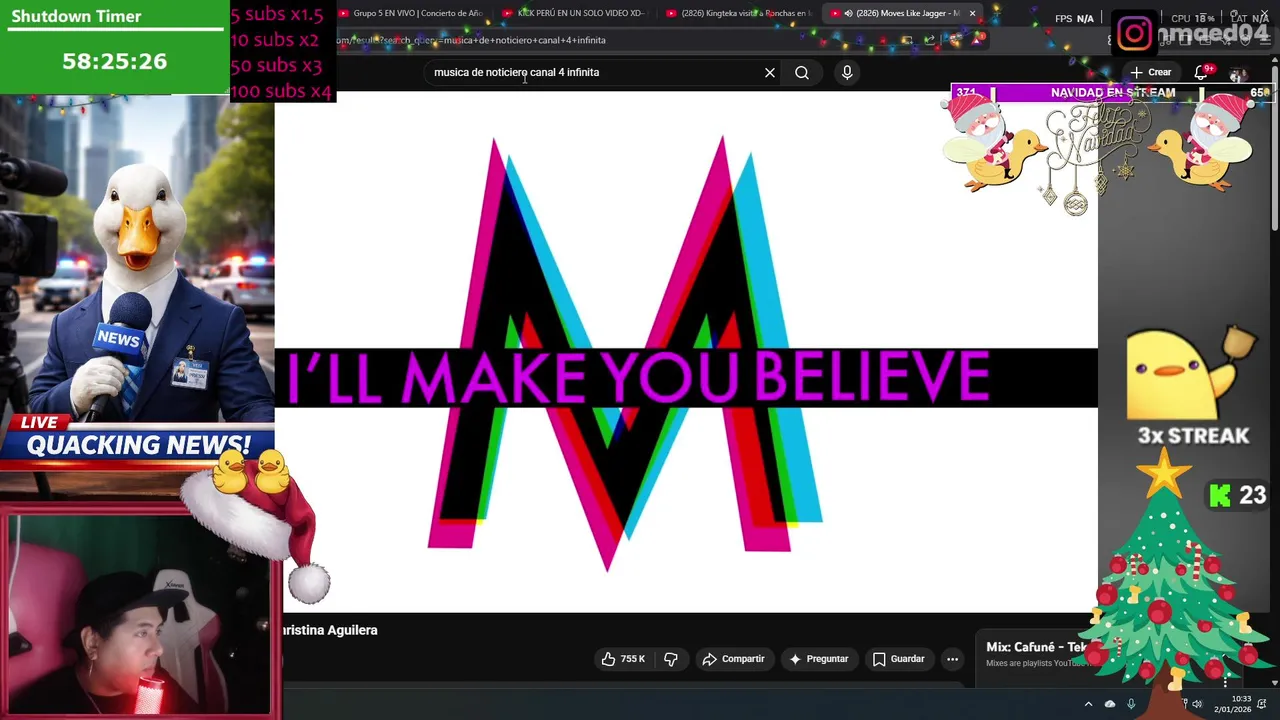Click the magnifier search button
The width and height of the screenshot is (1280, 720).
click(x=802, y=72)
